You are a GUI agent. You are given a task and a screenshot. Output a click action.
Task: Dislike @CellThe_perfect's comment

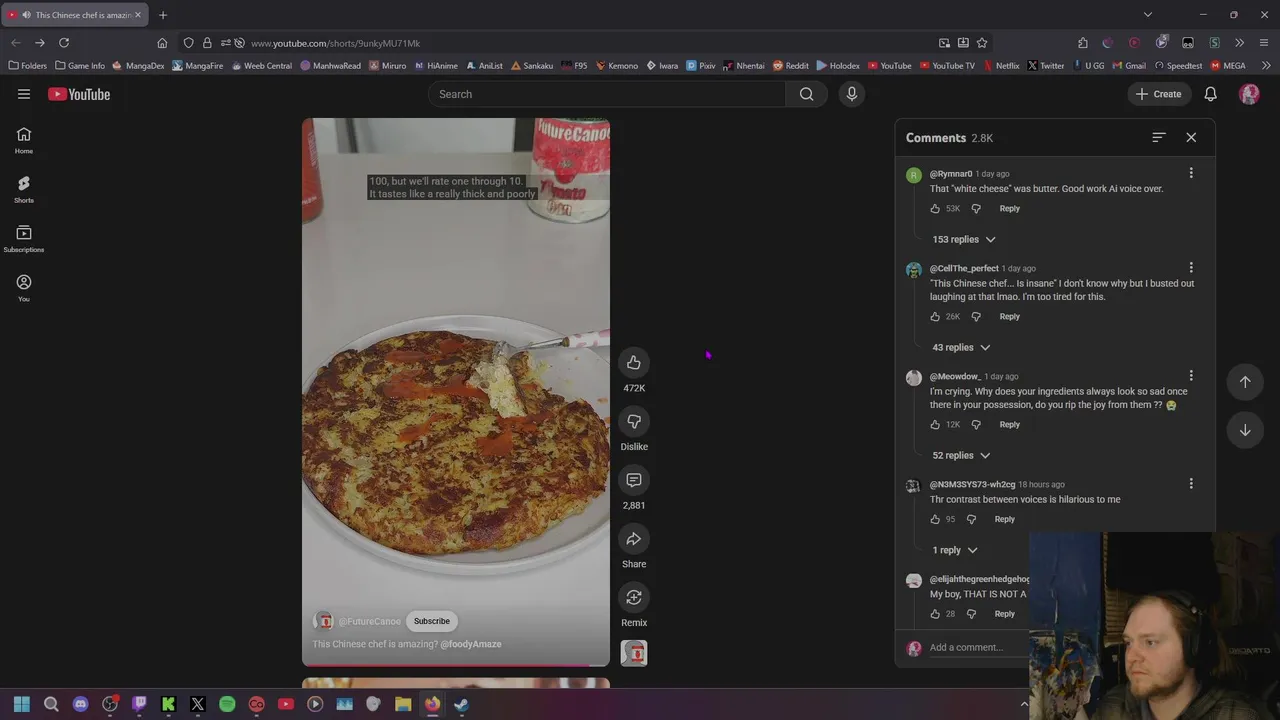pos(976,316)
